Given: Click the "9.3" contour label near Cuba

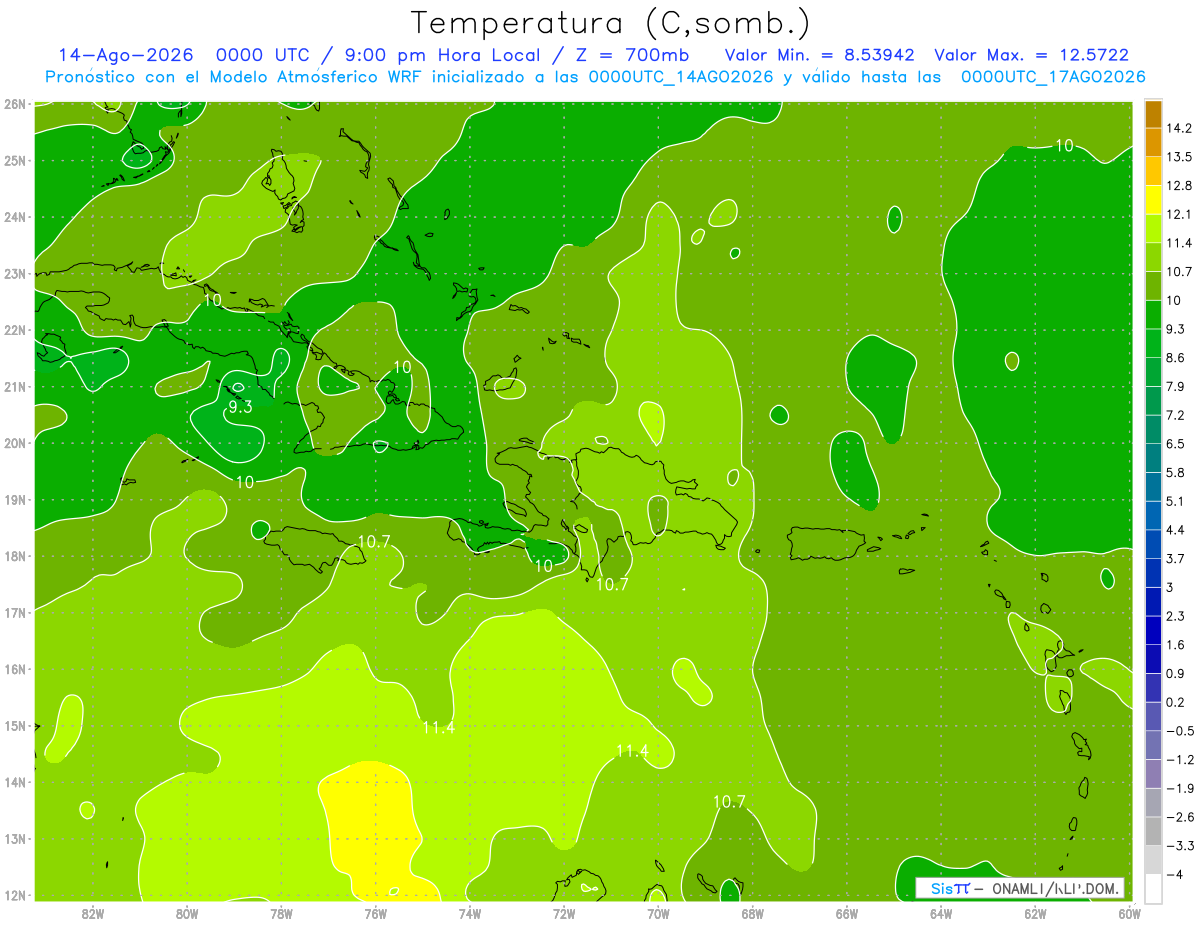Looking at the screenshot, I should 240,407.
